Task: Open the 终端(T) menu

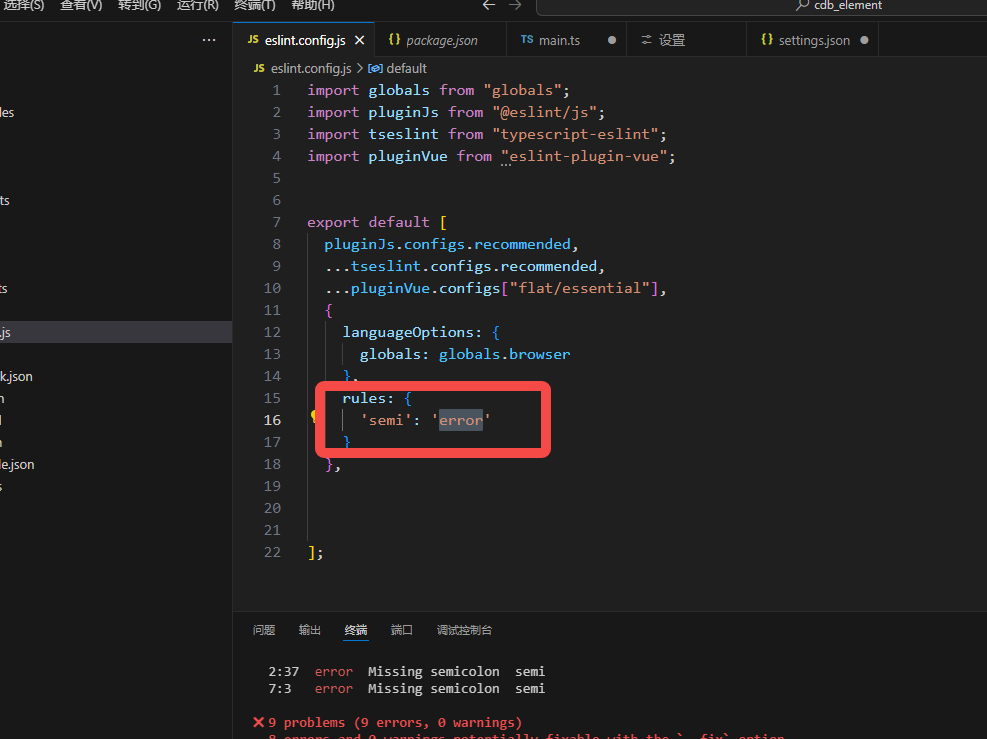Action: (x=255, y=6)
